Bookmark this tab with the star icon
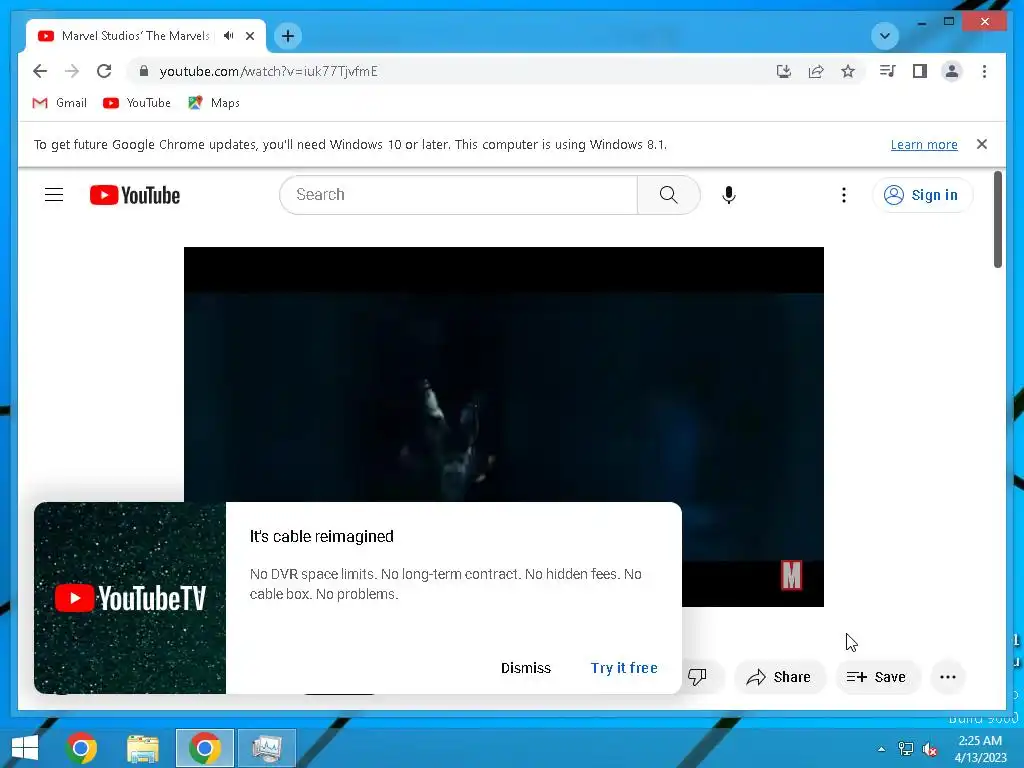The width and height of the screenshot is (1024, 768). [x=848, y=71]
